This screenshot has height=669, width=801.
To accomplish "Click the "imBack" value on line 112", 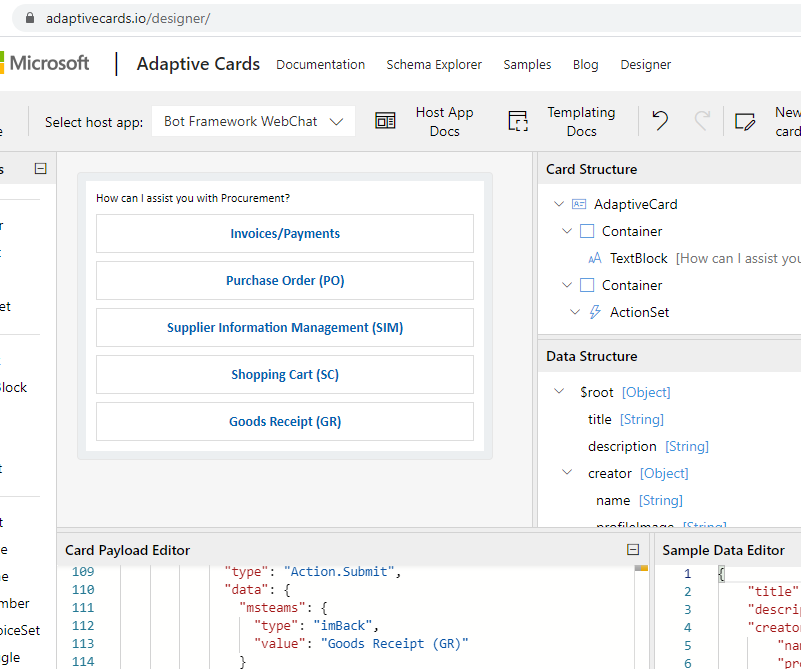I will [343, 626].
